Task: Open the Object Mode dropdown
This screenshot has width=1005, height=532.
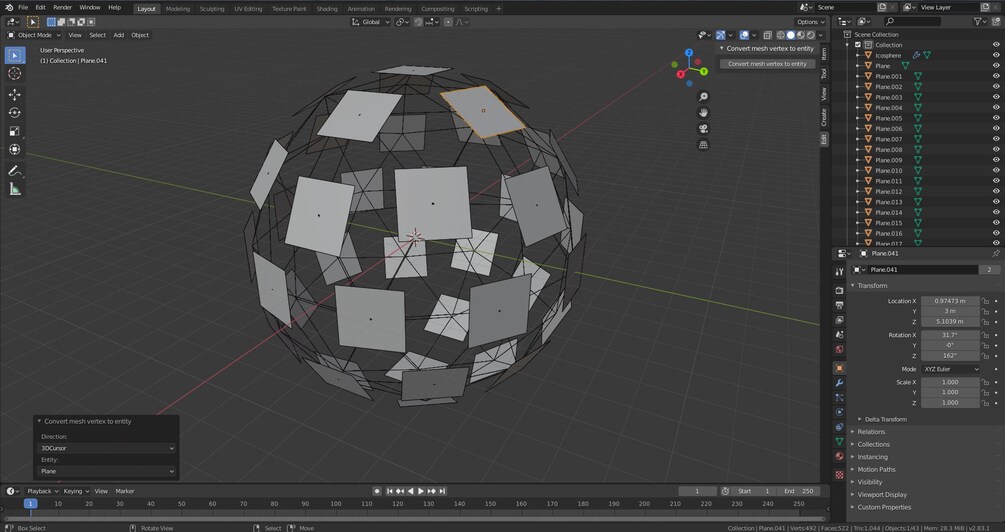Action: coord(35,35)
